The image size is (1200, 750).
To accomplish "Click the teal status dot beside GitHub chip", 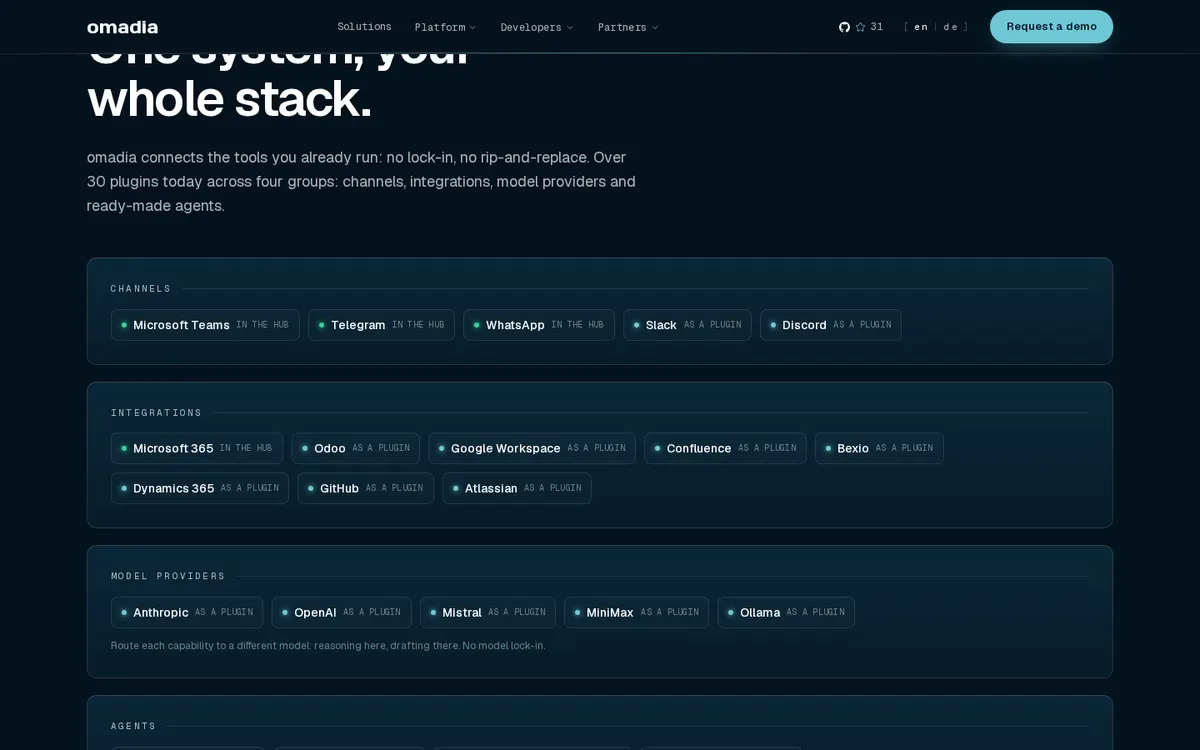I will click(311, 488).
